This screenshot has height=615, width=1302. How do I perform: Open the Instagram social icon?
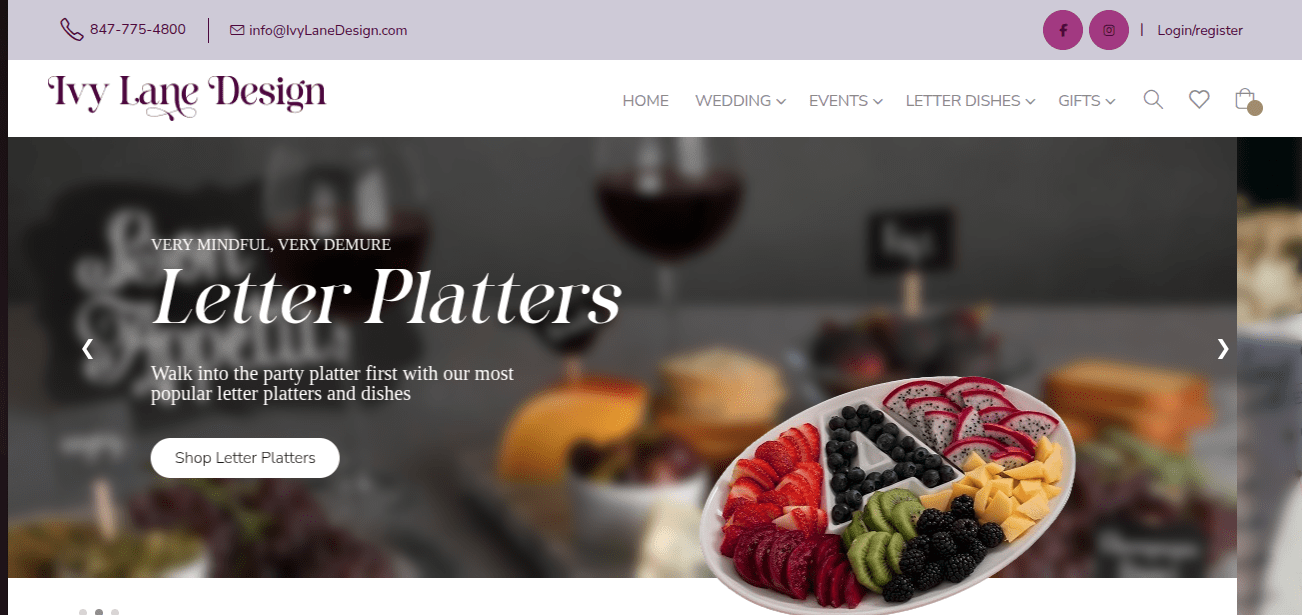coord(1109,30)
